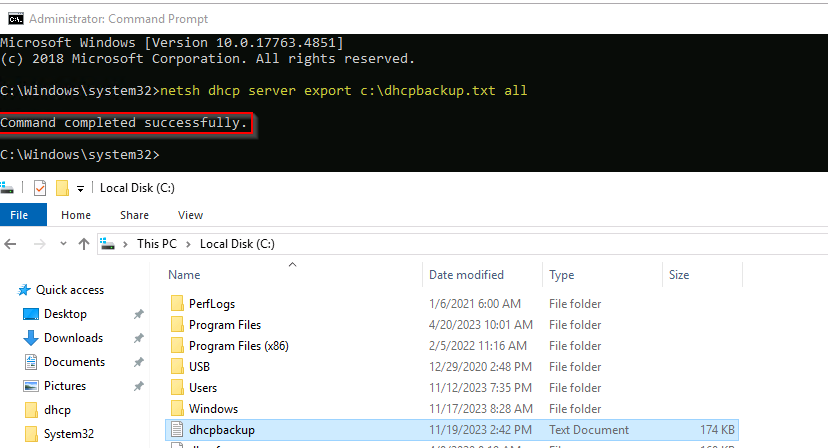Click the Properties checkmark quick access icon
The height and width of the screenshot is (448, 828).
pos(40,188)
